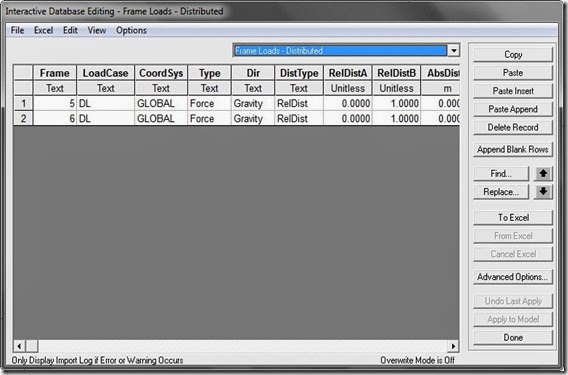Click the horizontal scrollbar thumb

point(32,346)
